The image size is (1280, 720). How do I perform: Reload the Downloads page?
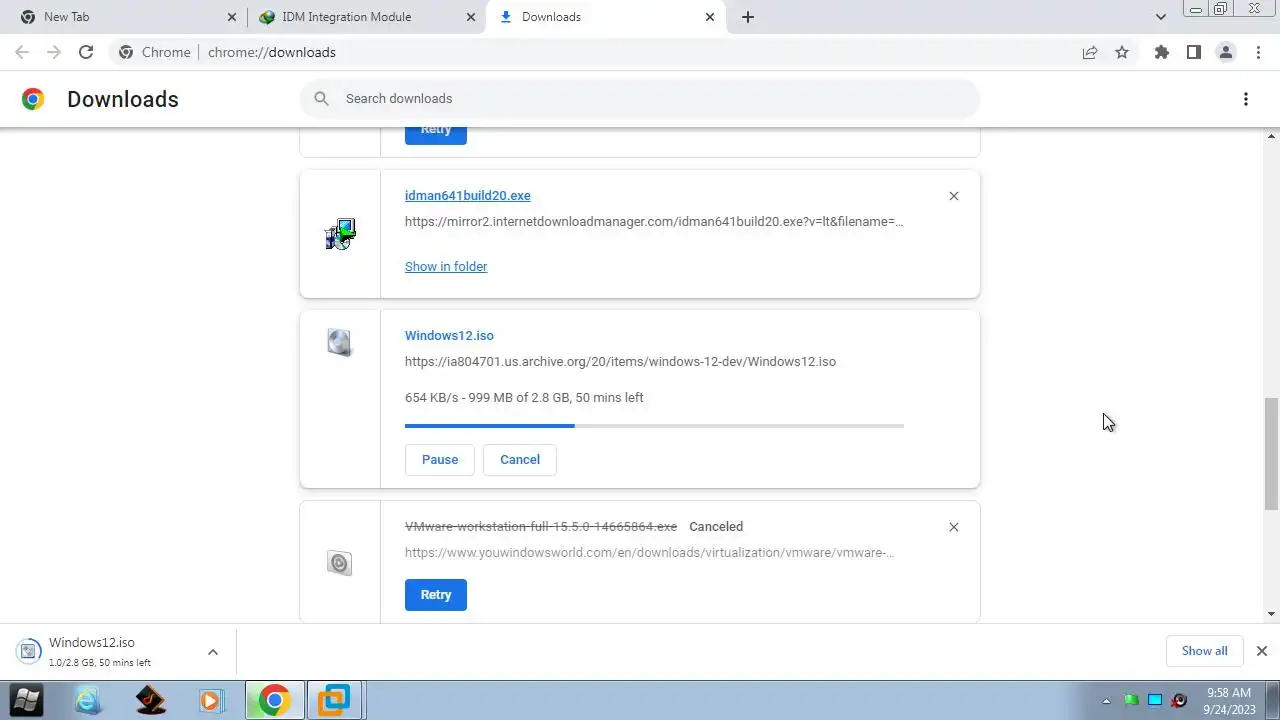point(86,52)
